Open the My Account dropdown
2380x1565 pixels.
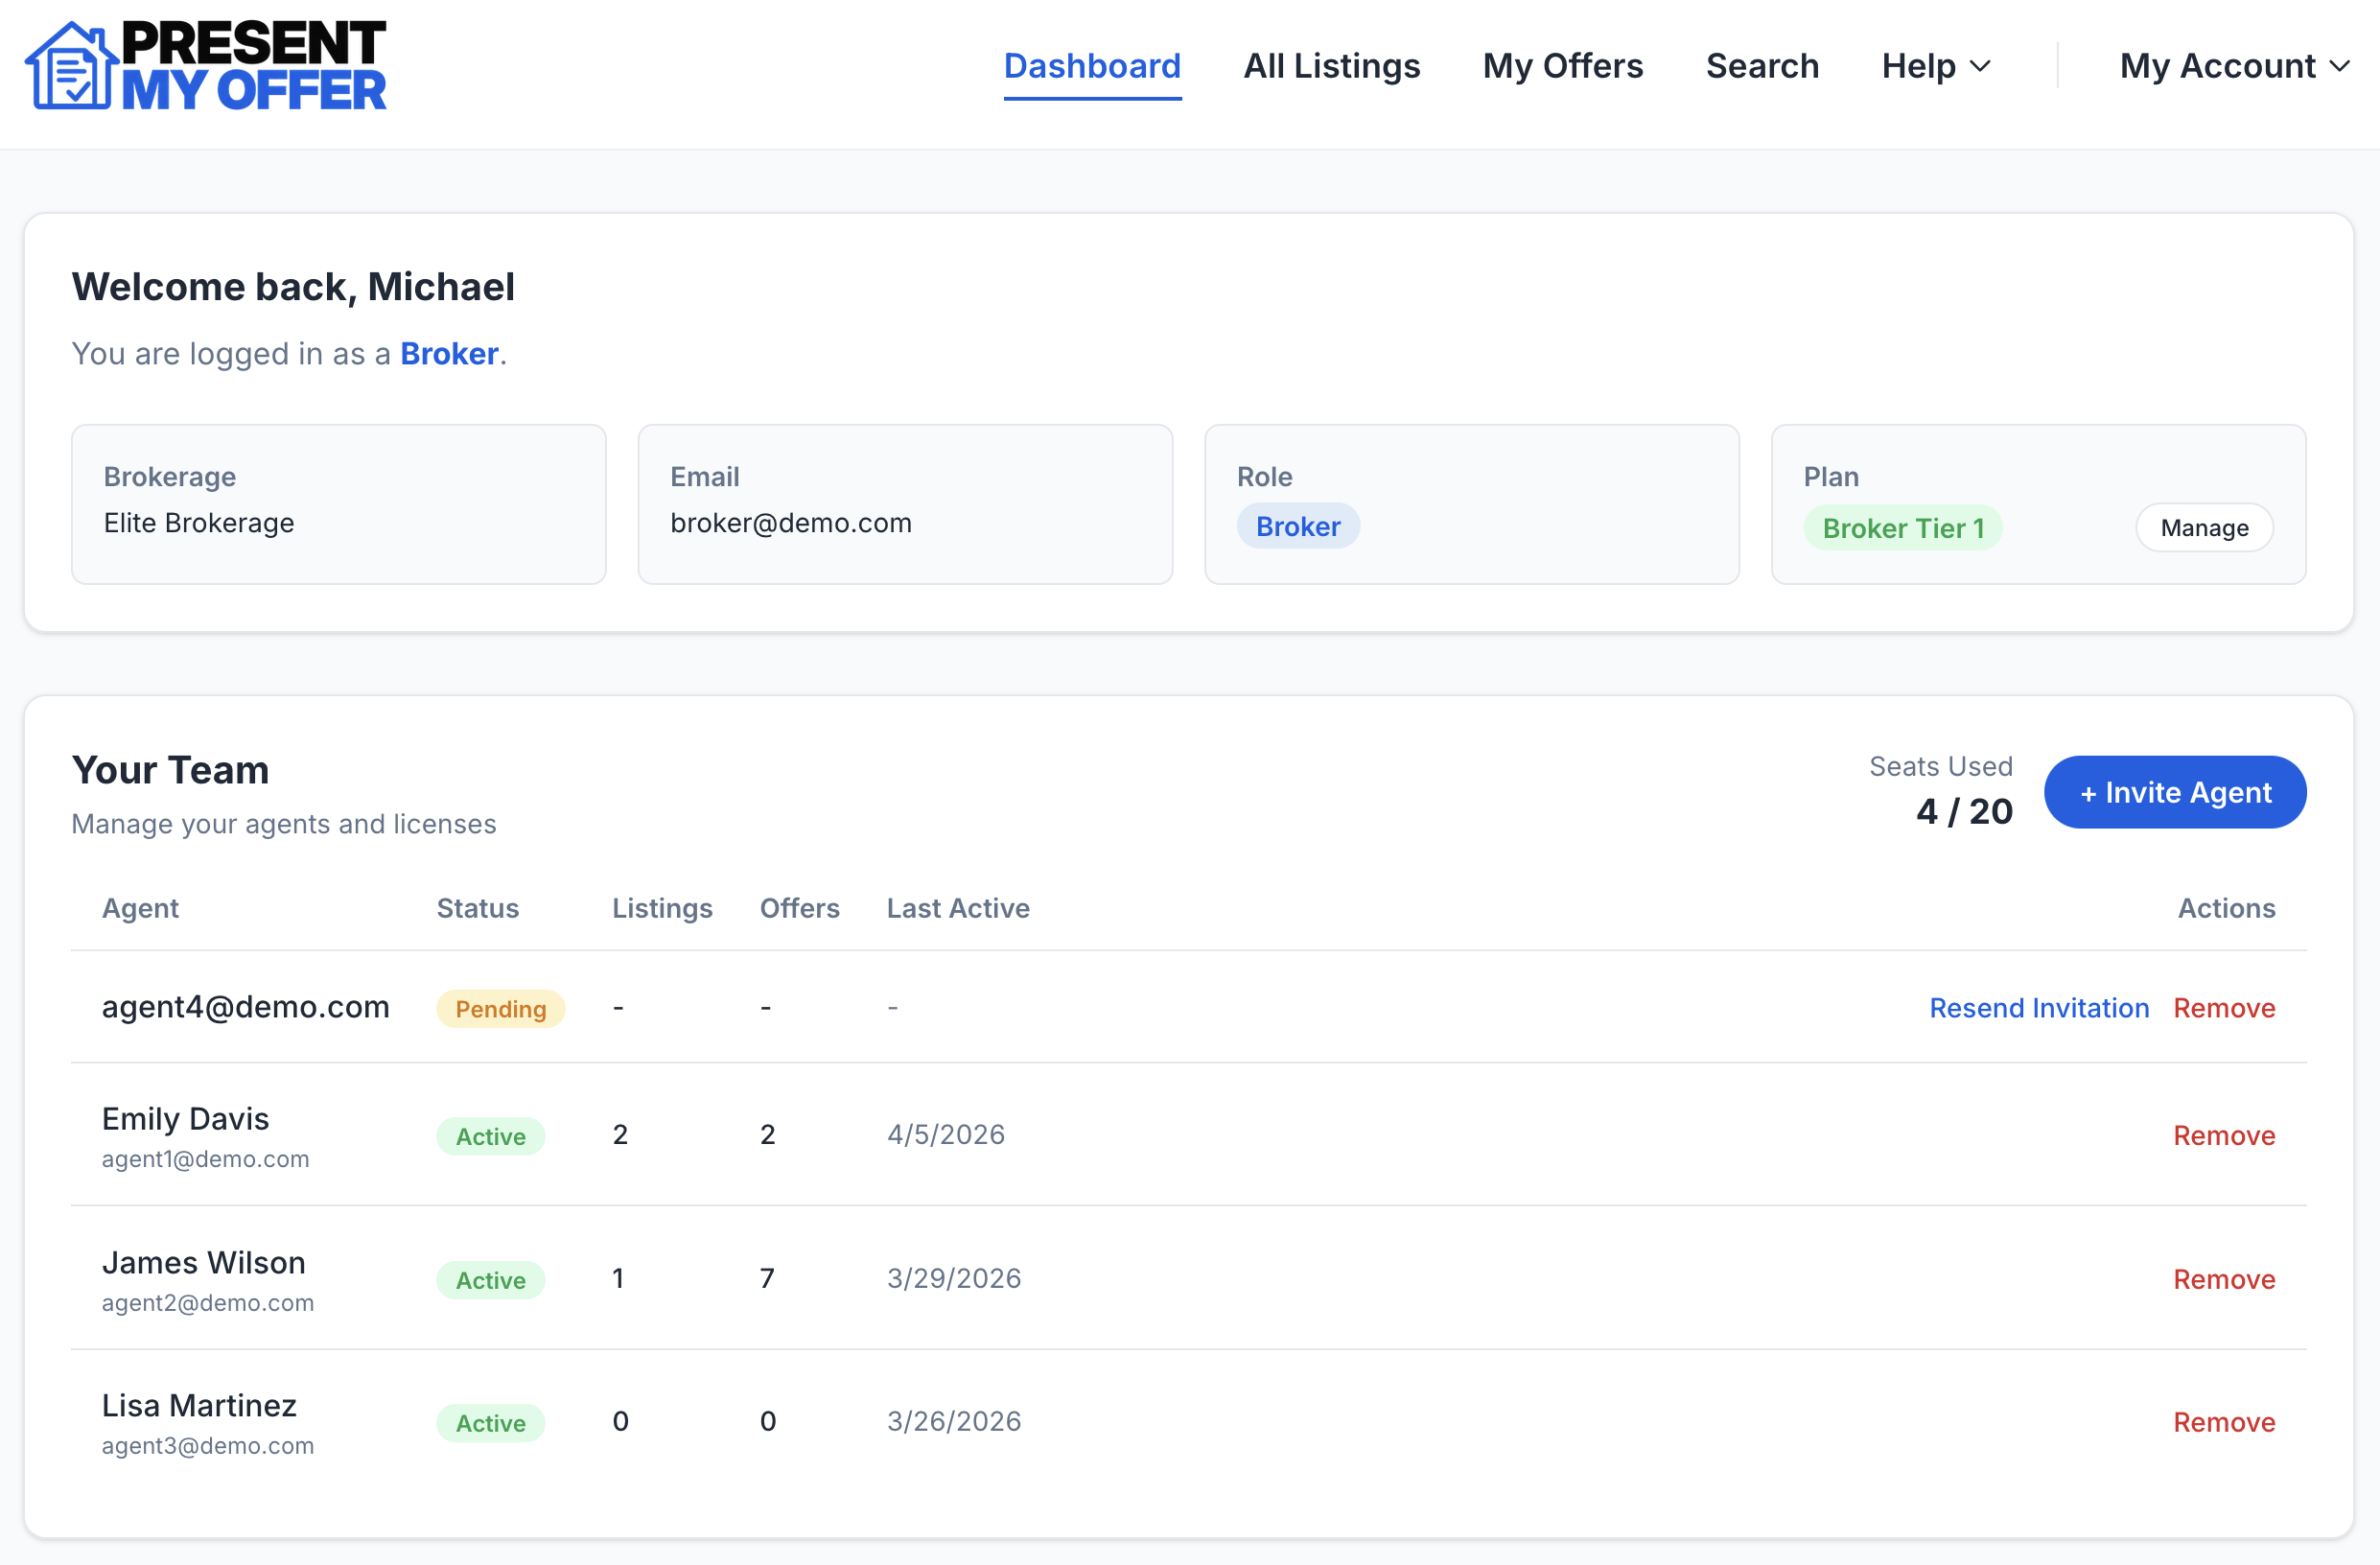tap(2234, 65)
